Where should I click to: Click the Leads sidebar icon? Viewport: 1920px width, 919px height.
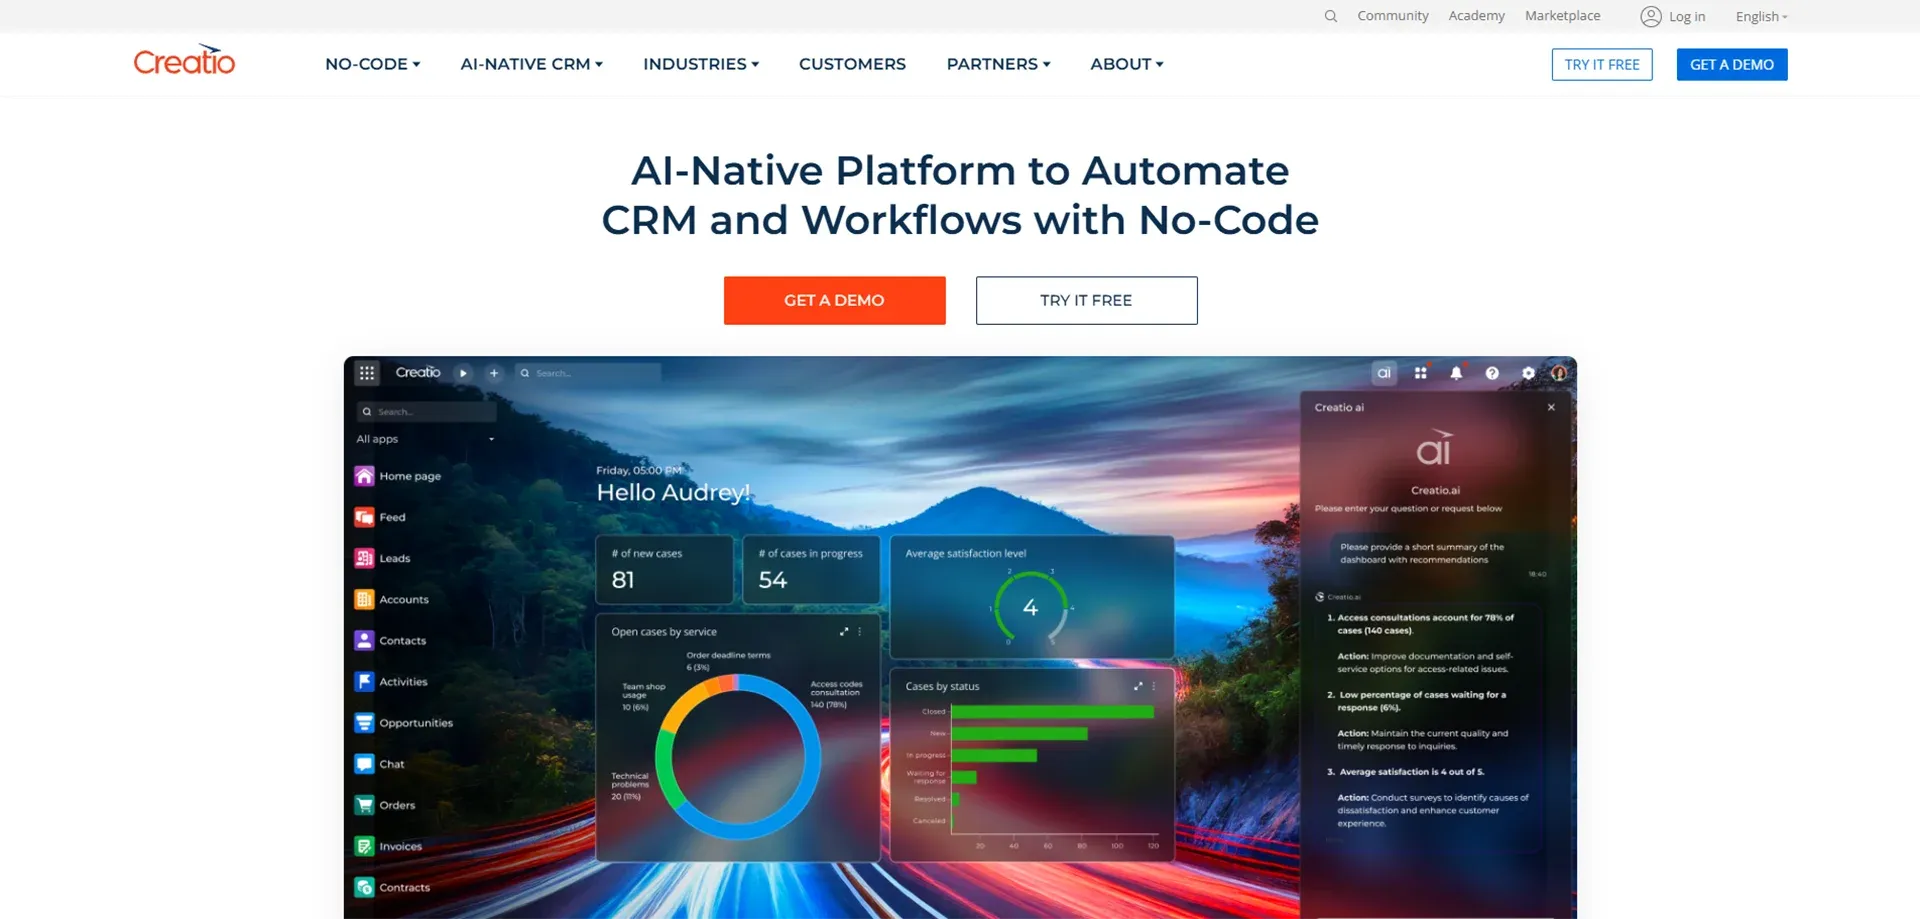coord(364,558)
